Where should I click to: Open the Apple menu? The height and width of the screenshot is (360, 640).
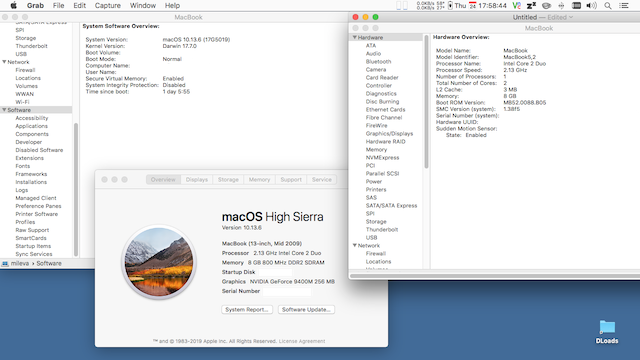(x=13, y=5)
